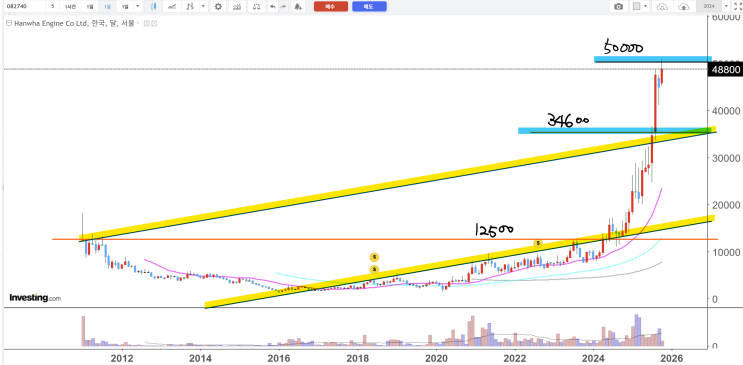Click the load chart cloud icon
743x365 pixels.
(x=662, y=7)
